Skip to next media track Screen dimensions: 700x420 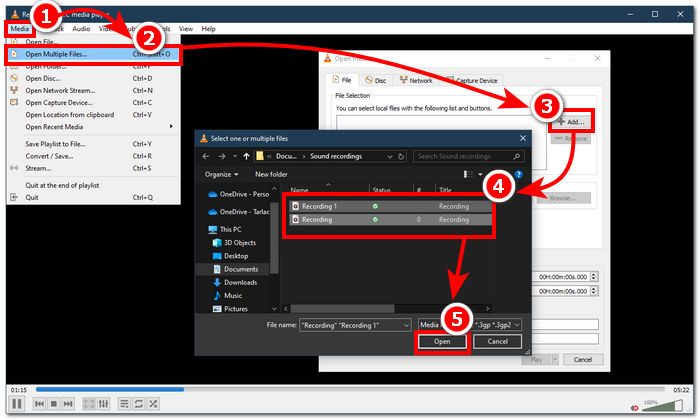(68, 404)
